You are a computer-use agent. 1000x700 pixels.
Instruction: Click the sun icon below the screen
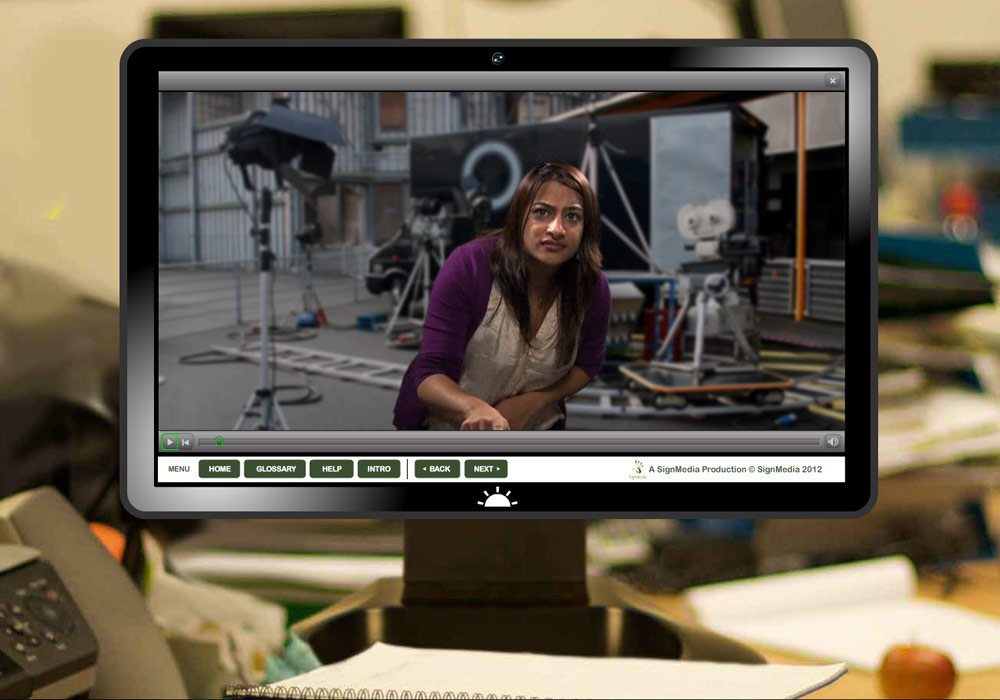(x=497, y=498)
